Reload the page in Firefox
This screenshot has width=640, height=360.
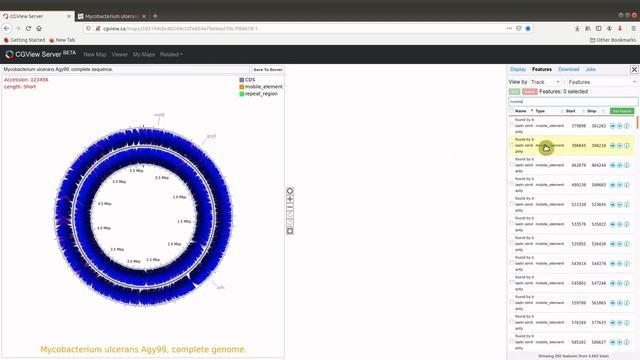pos(28,29)
